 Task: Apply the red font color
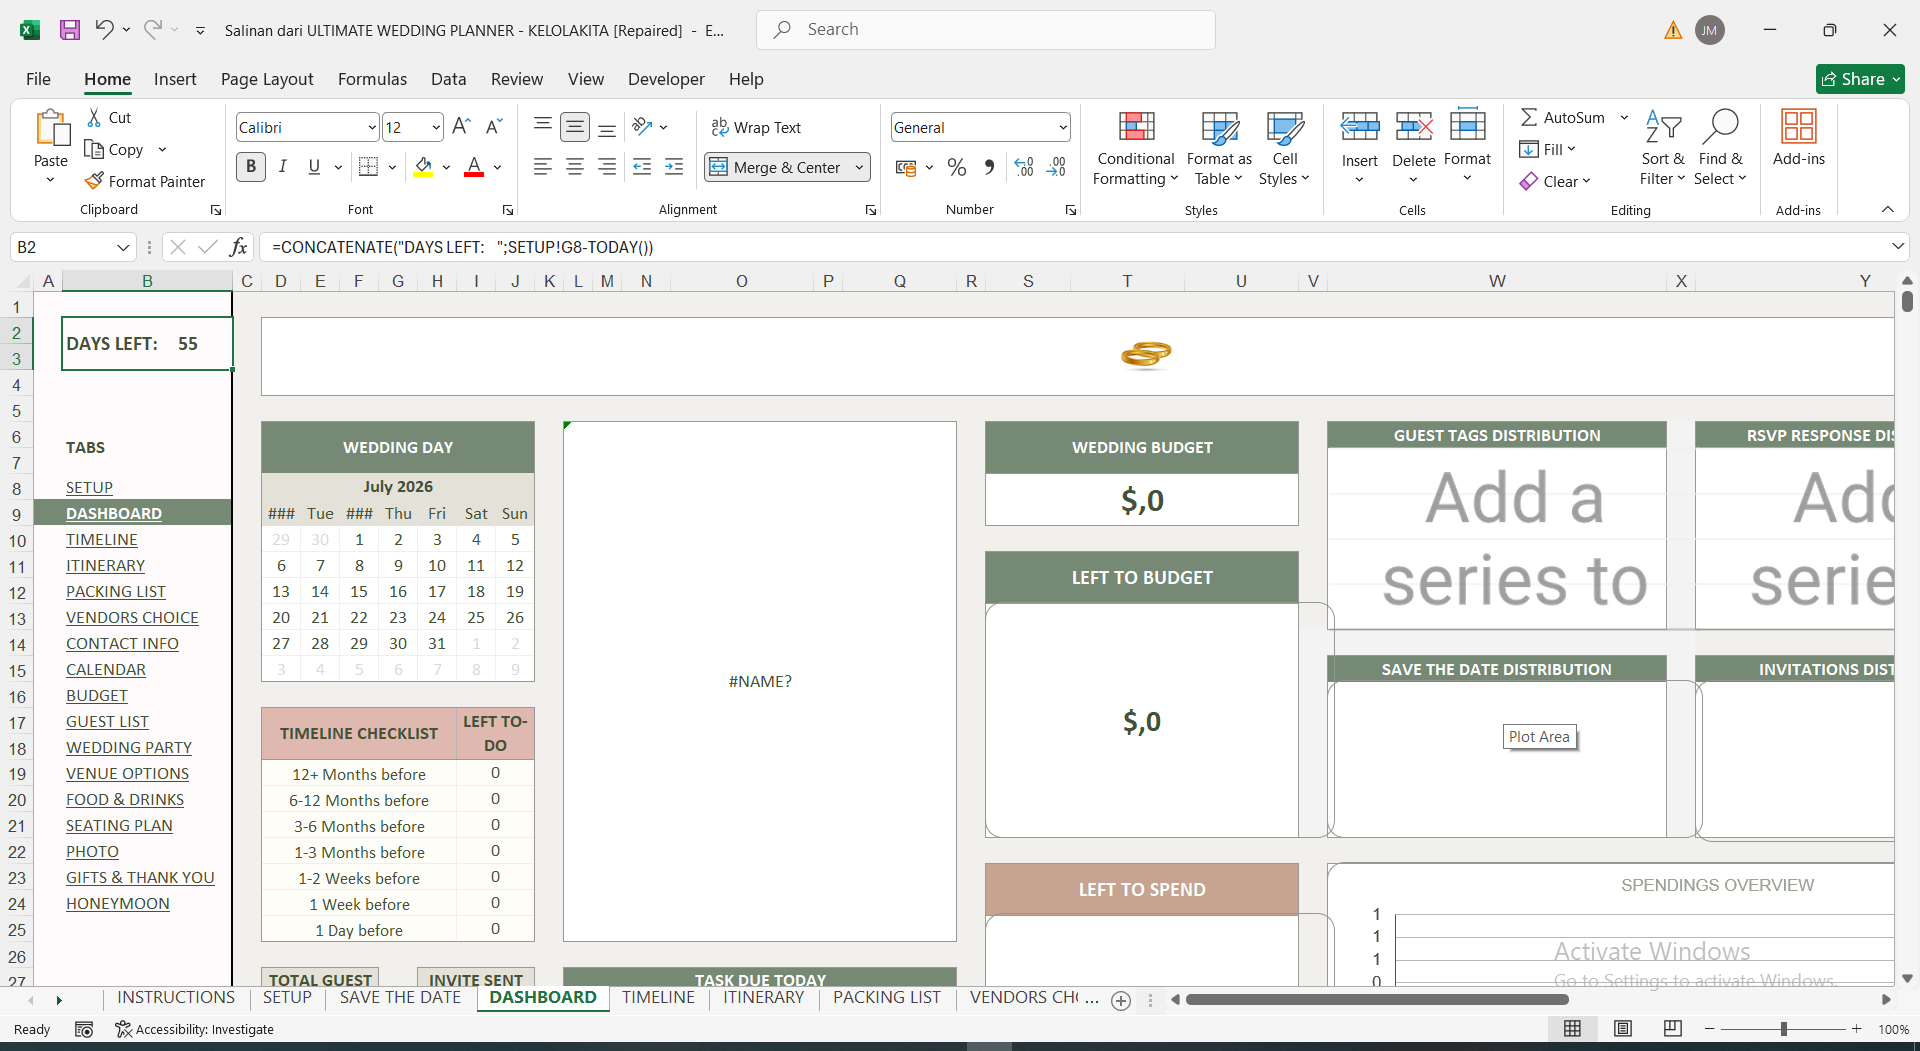[x=474, y=167]
